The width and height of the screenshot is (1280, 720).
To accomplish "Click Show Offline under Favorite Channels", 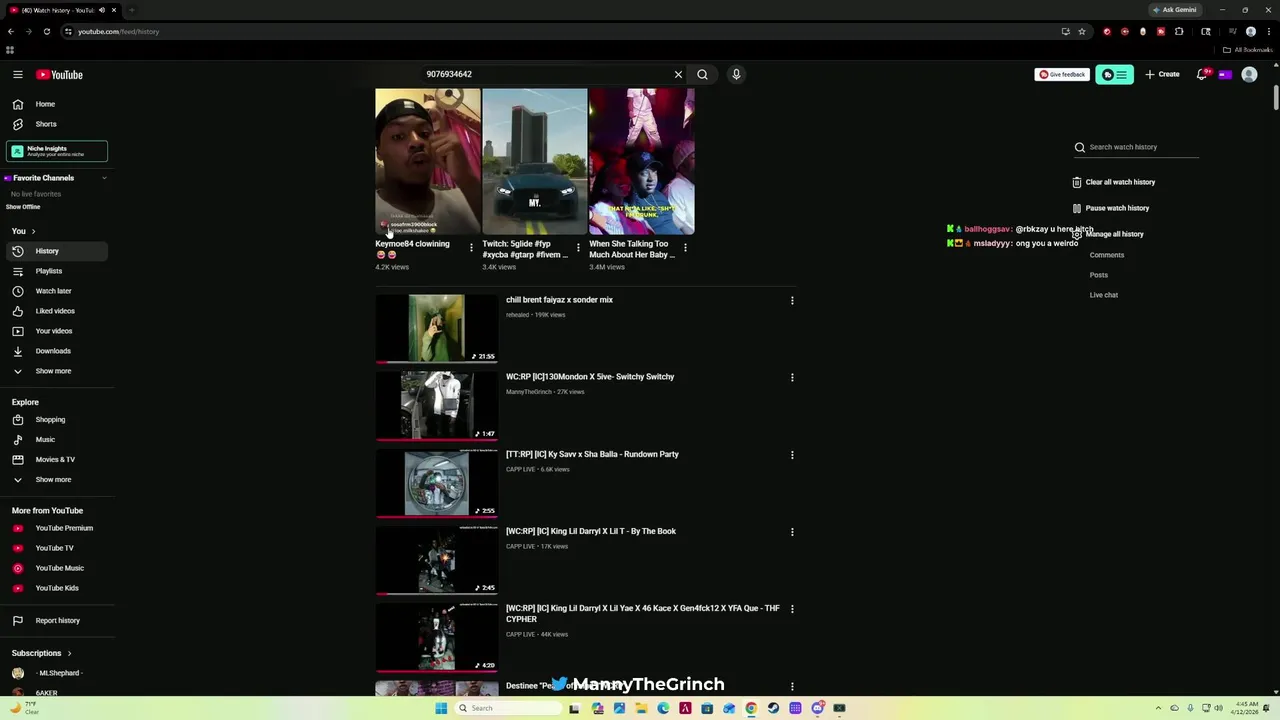I will coord(23,207).
